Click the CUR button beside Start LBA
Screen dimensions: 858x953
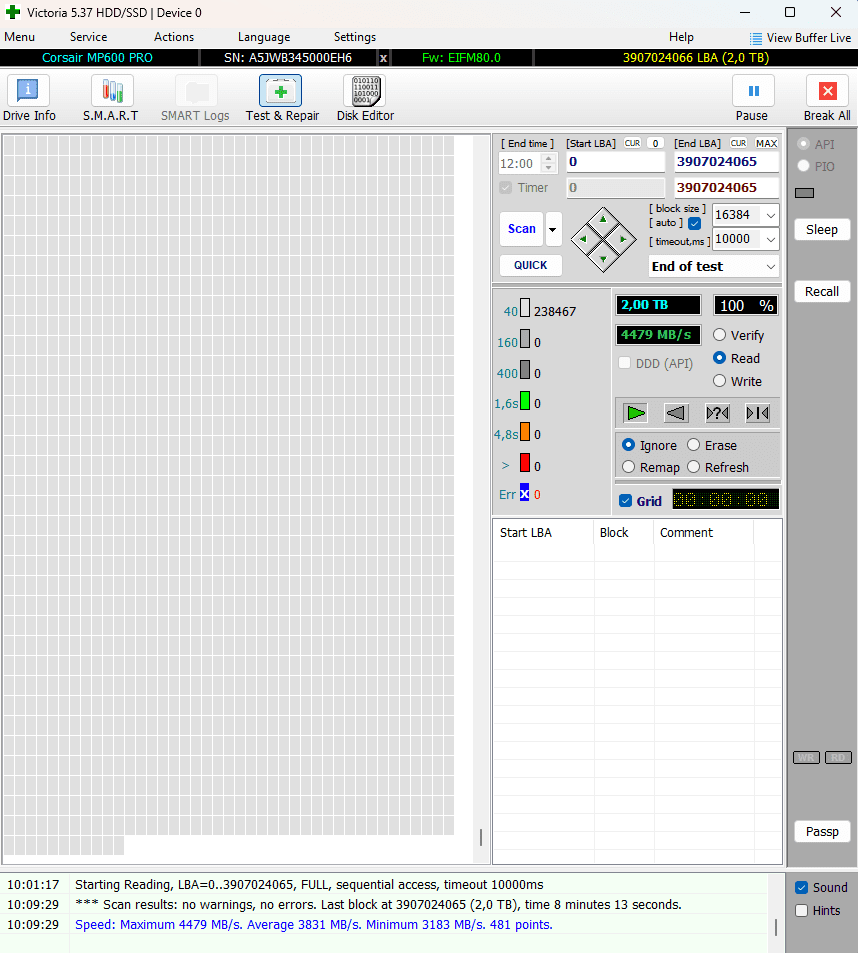632,143
